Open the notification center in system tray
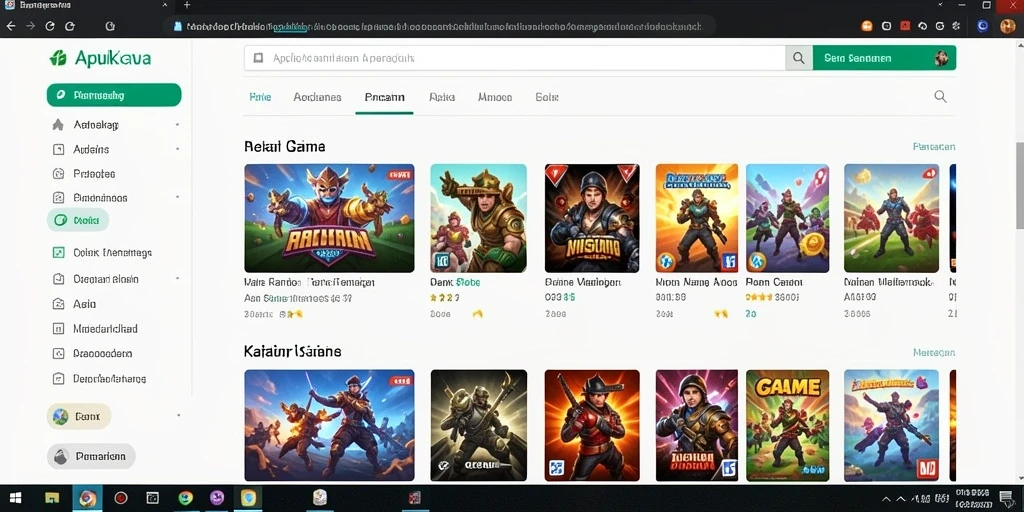The height and width of the screenshot is (512, 1024). tap(1006, 498)
